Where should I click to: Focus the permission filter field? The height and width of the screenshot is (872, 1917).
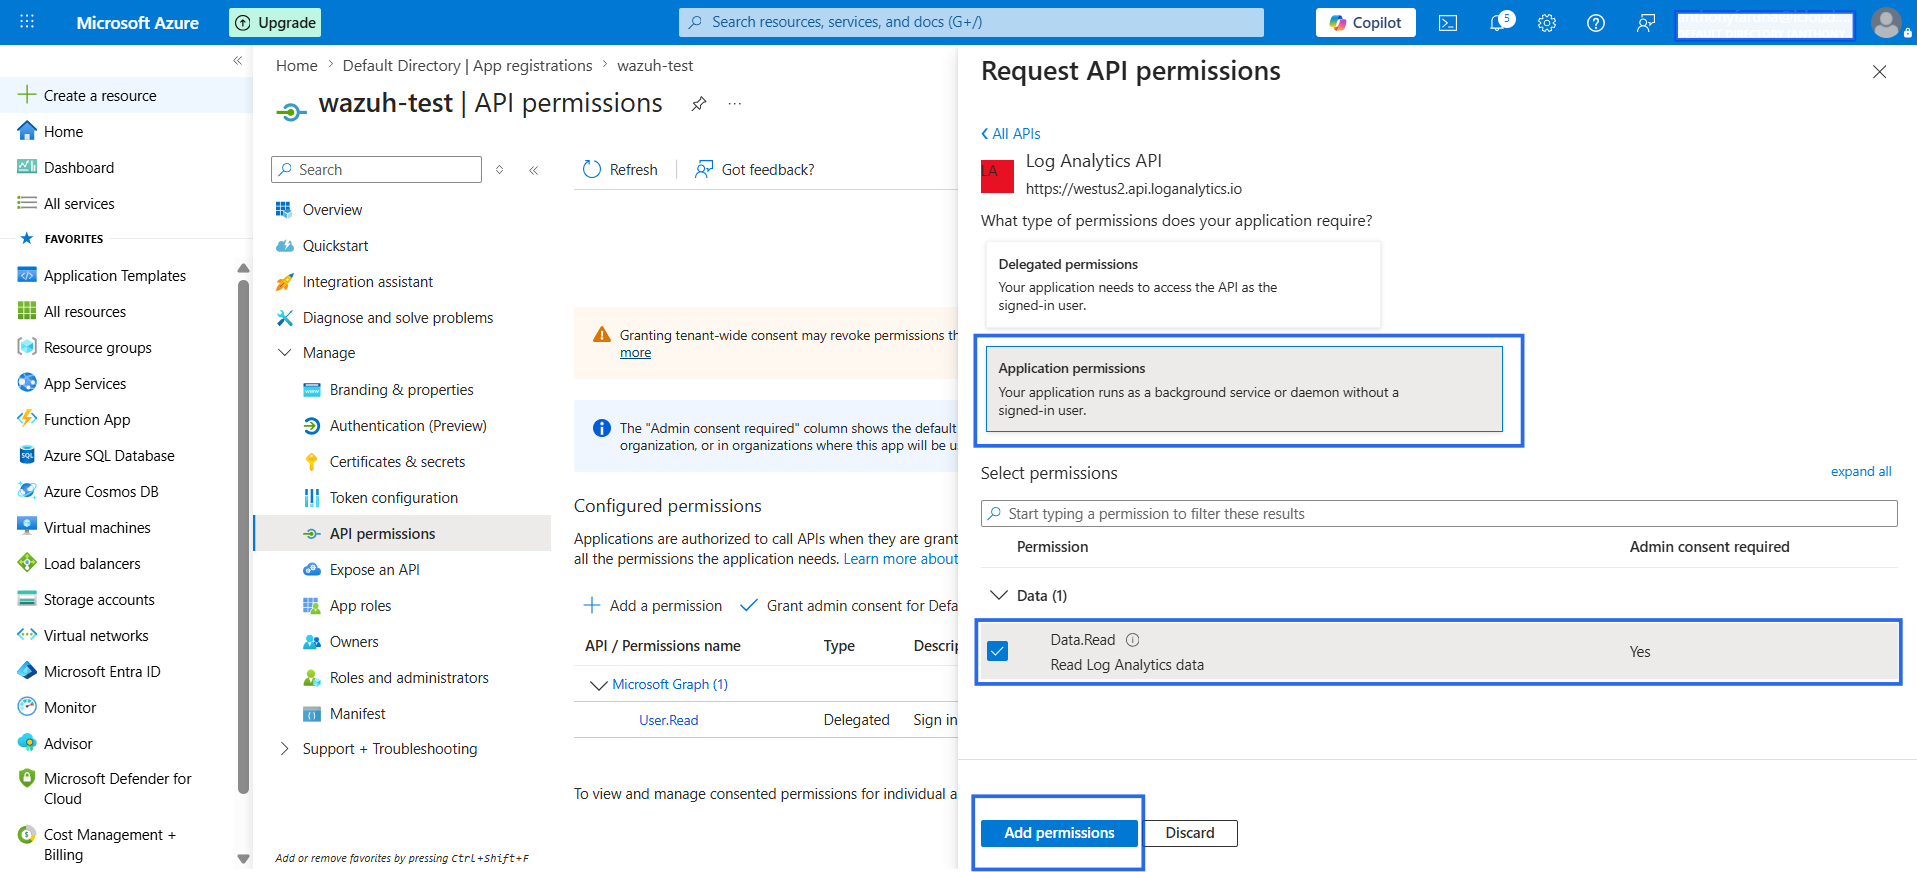1439,514
